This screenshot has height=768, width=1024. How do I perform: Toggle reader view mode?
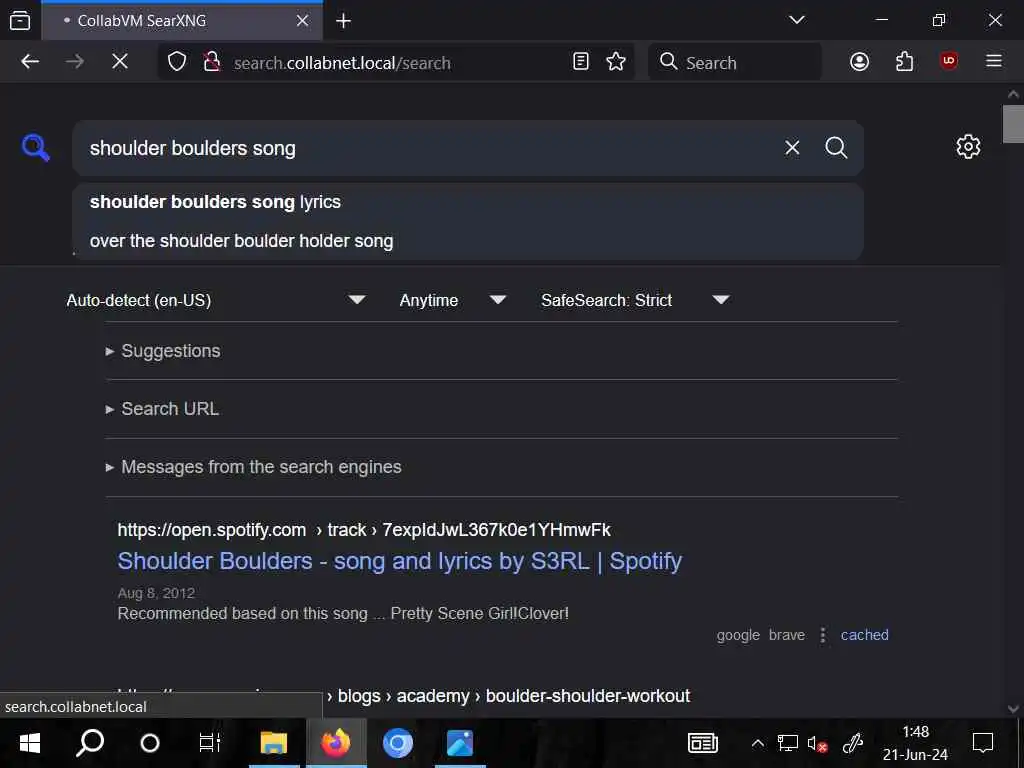pyautogui.click(x=581, y=61)
